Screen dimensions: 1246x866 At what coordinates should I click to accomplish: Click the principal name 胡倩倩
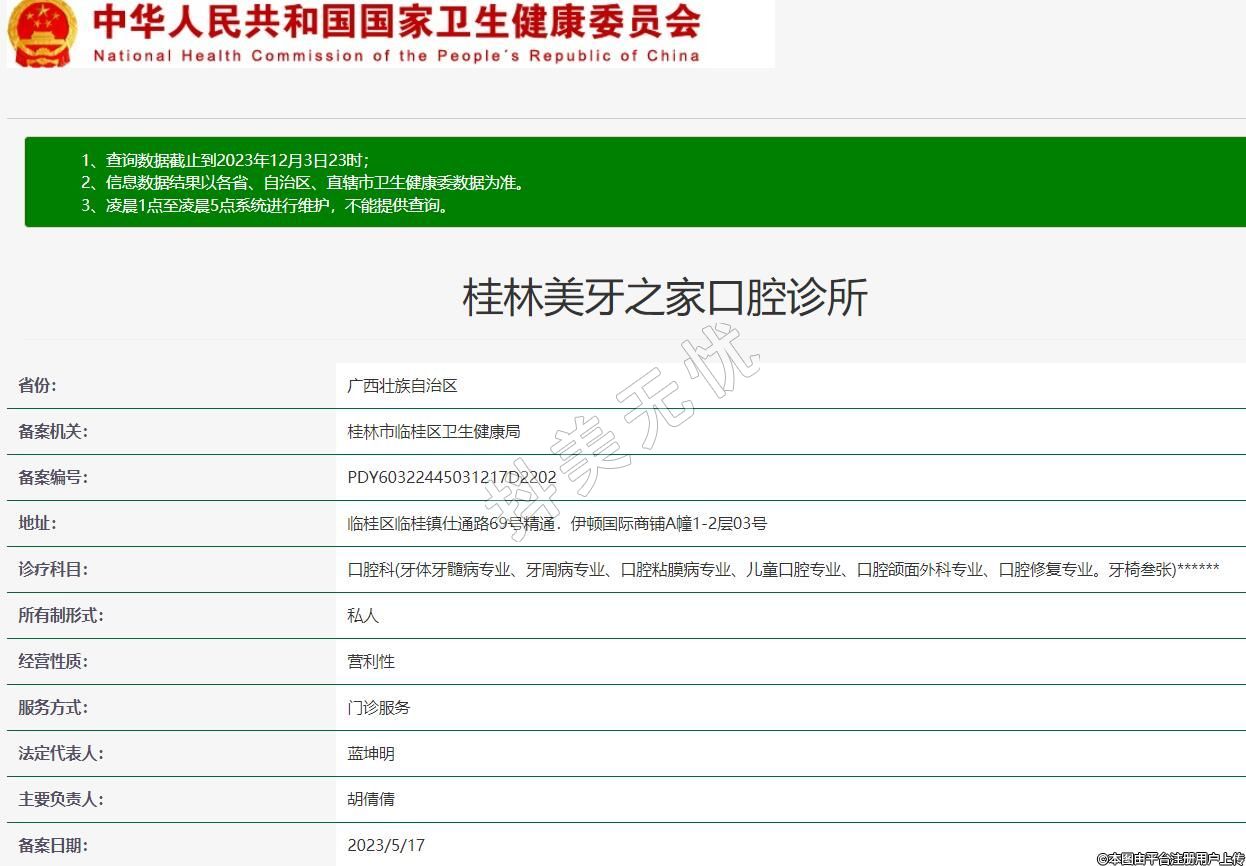tap(371, 800)
